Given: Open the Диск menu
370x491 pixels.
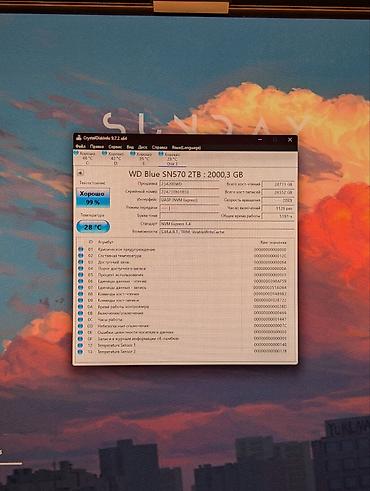Looking at the screenshot, I should 143,147.
